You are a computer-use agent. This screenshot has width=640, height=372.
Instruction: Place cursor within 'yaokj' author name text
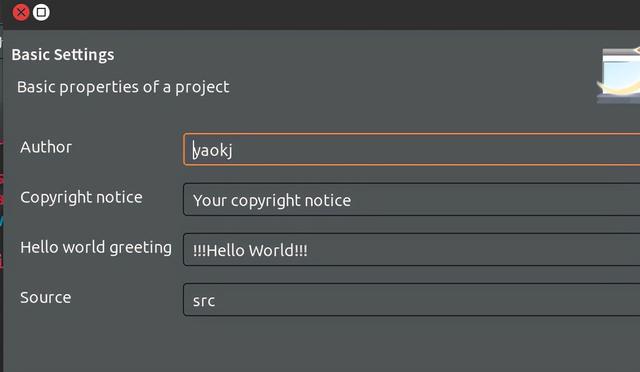[213, 151]
